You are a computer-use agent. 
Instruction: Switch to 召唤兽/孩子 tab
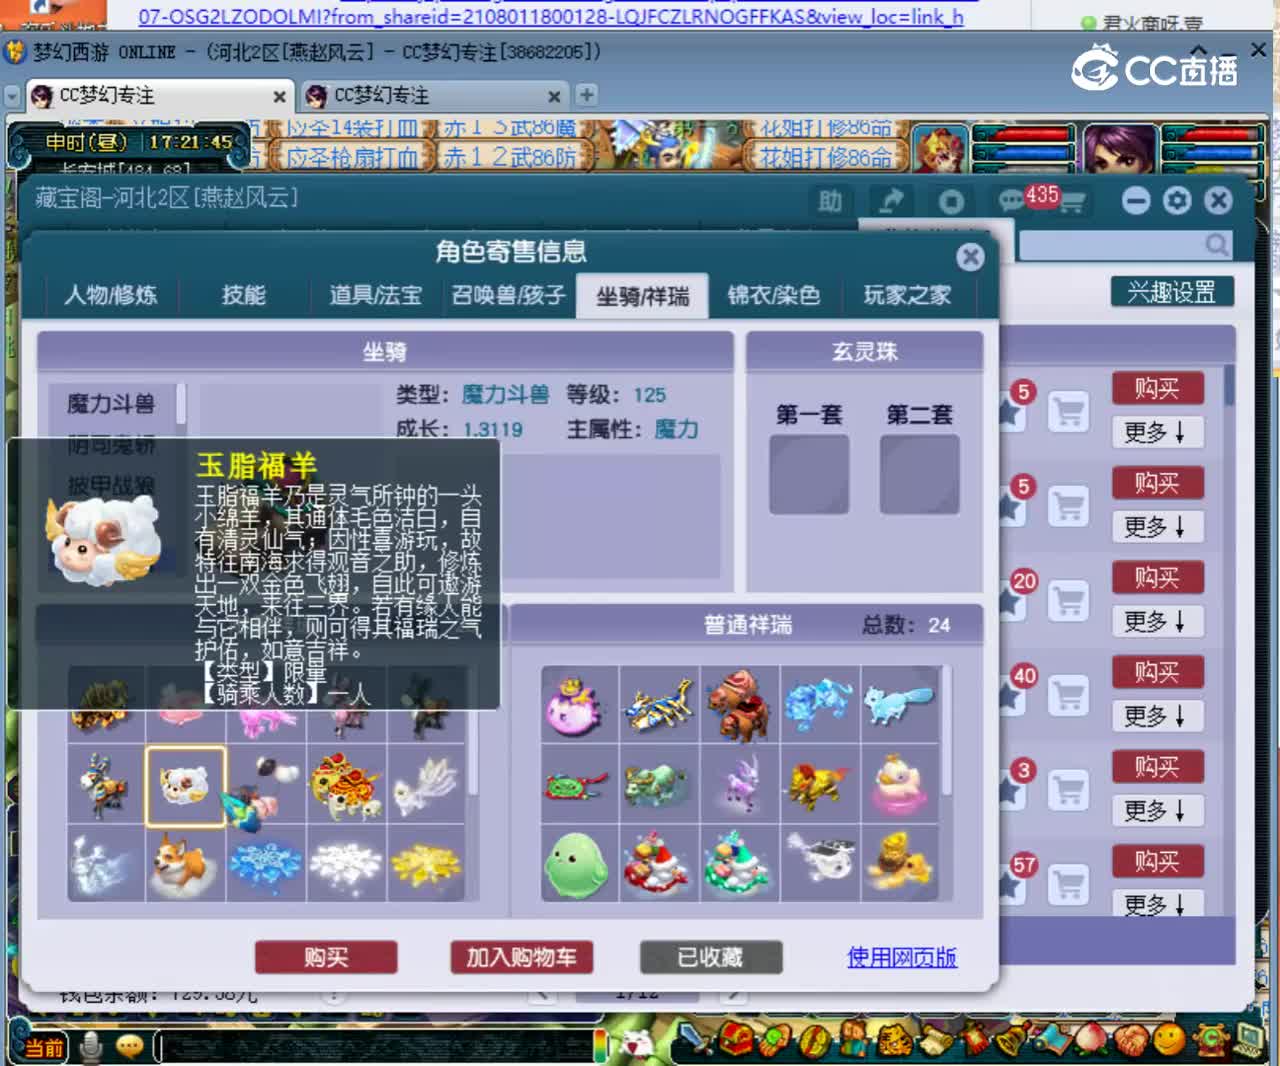(509, 295)
